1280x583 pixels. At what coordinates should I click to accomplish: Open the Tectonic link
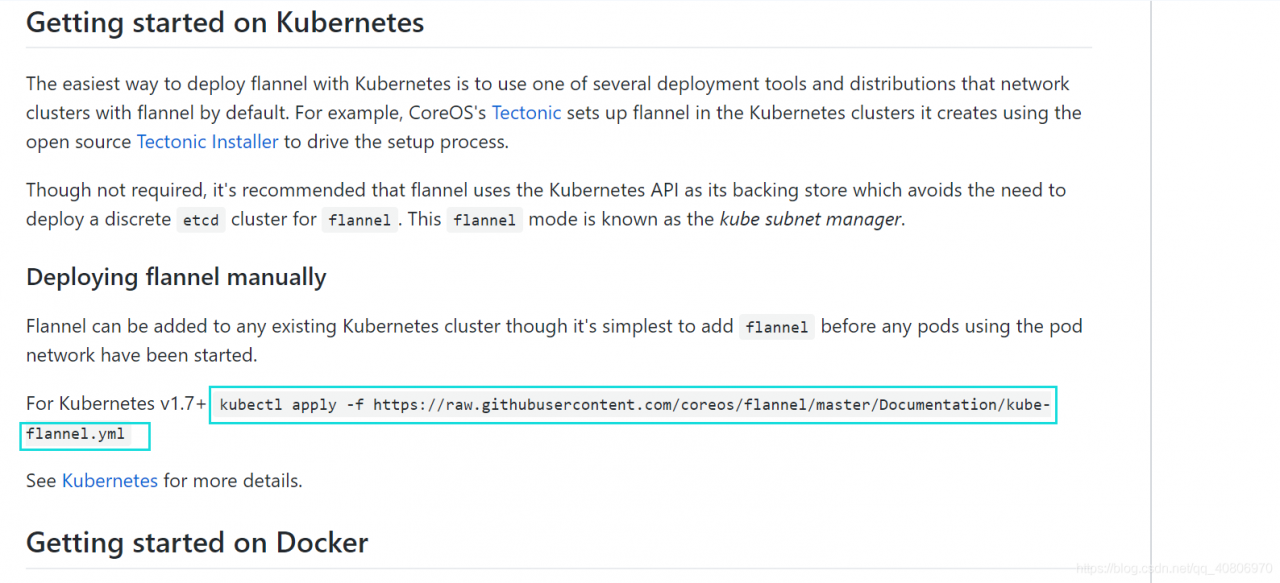point(526,112)
